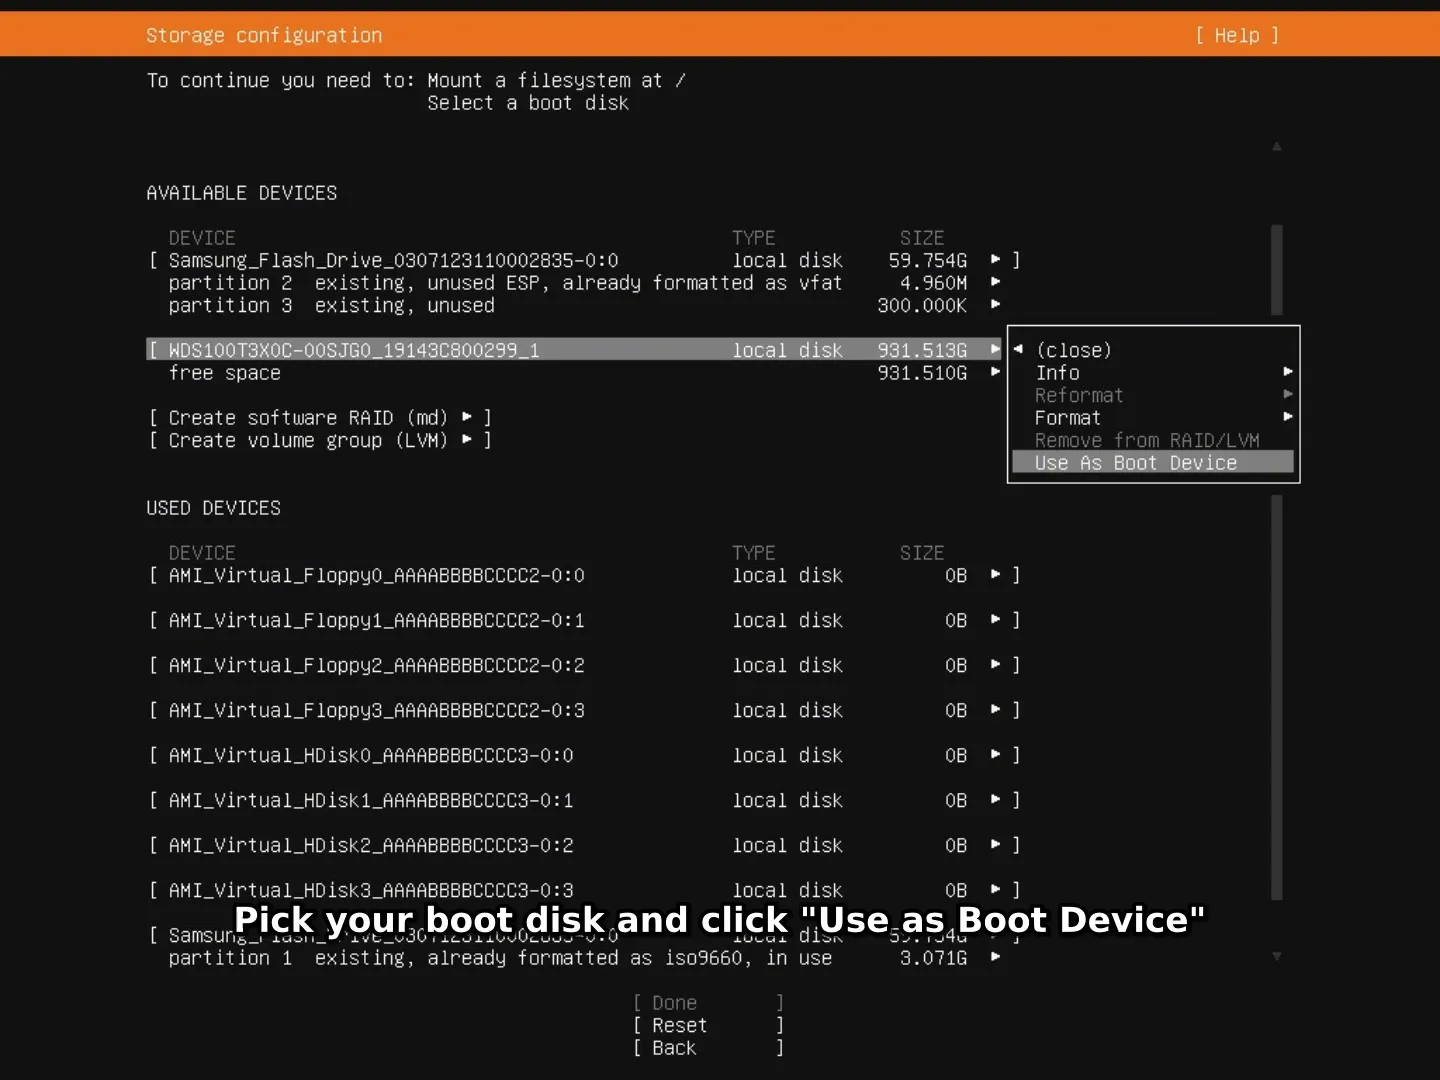This screenshot has width=1440, height=1080.
Task: Select AMI_Virtual_HDisk3_AAAABBBBCCCC3-0:3 row
Action: coord(584,890)
